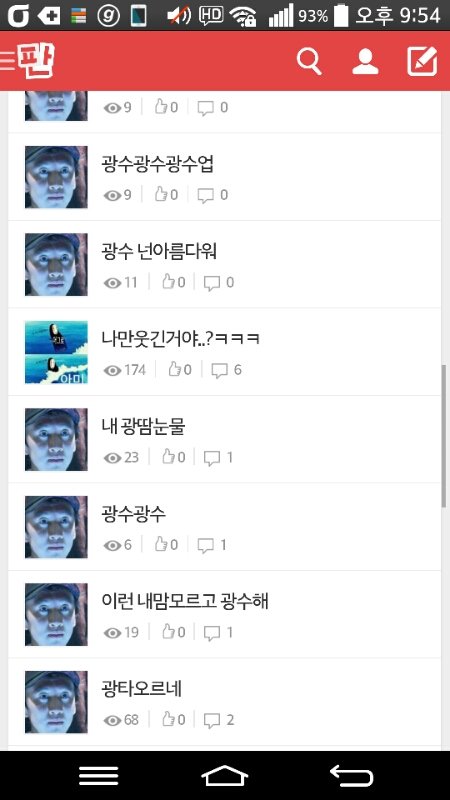The width and height of the screenshot is (450, 800).
Task: Open the post titled 광수광수광수업
Action: [x=157, y=164]
